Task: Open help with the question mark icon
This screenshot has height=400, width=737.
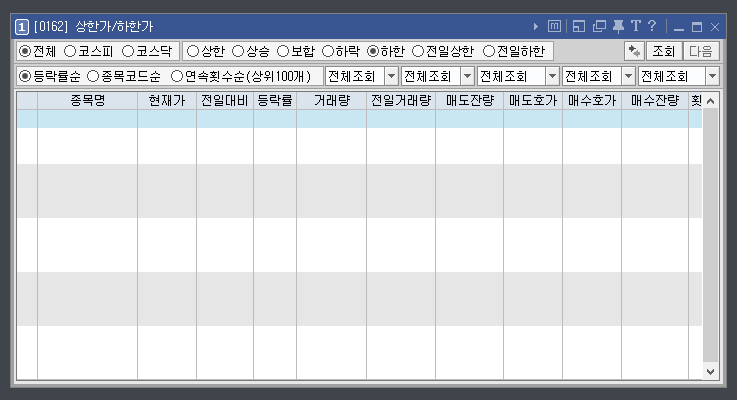Action: [x=652, y=26]
